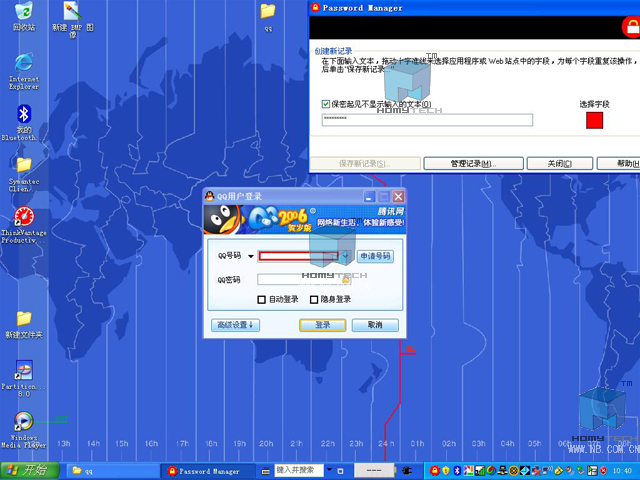Open the Recycle Bin desktop icon
This screenshot has width=640, height=480.
[x=23, y=13]
